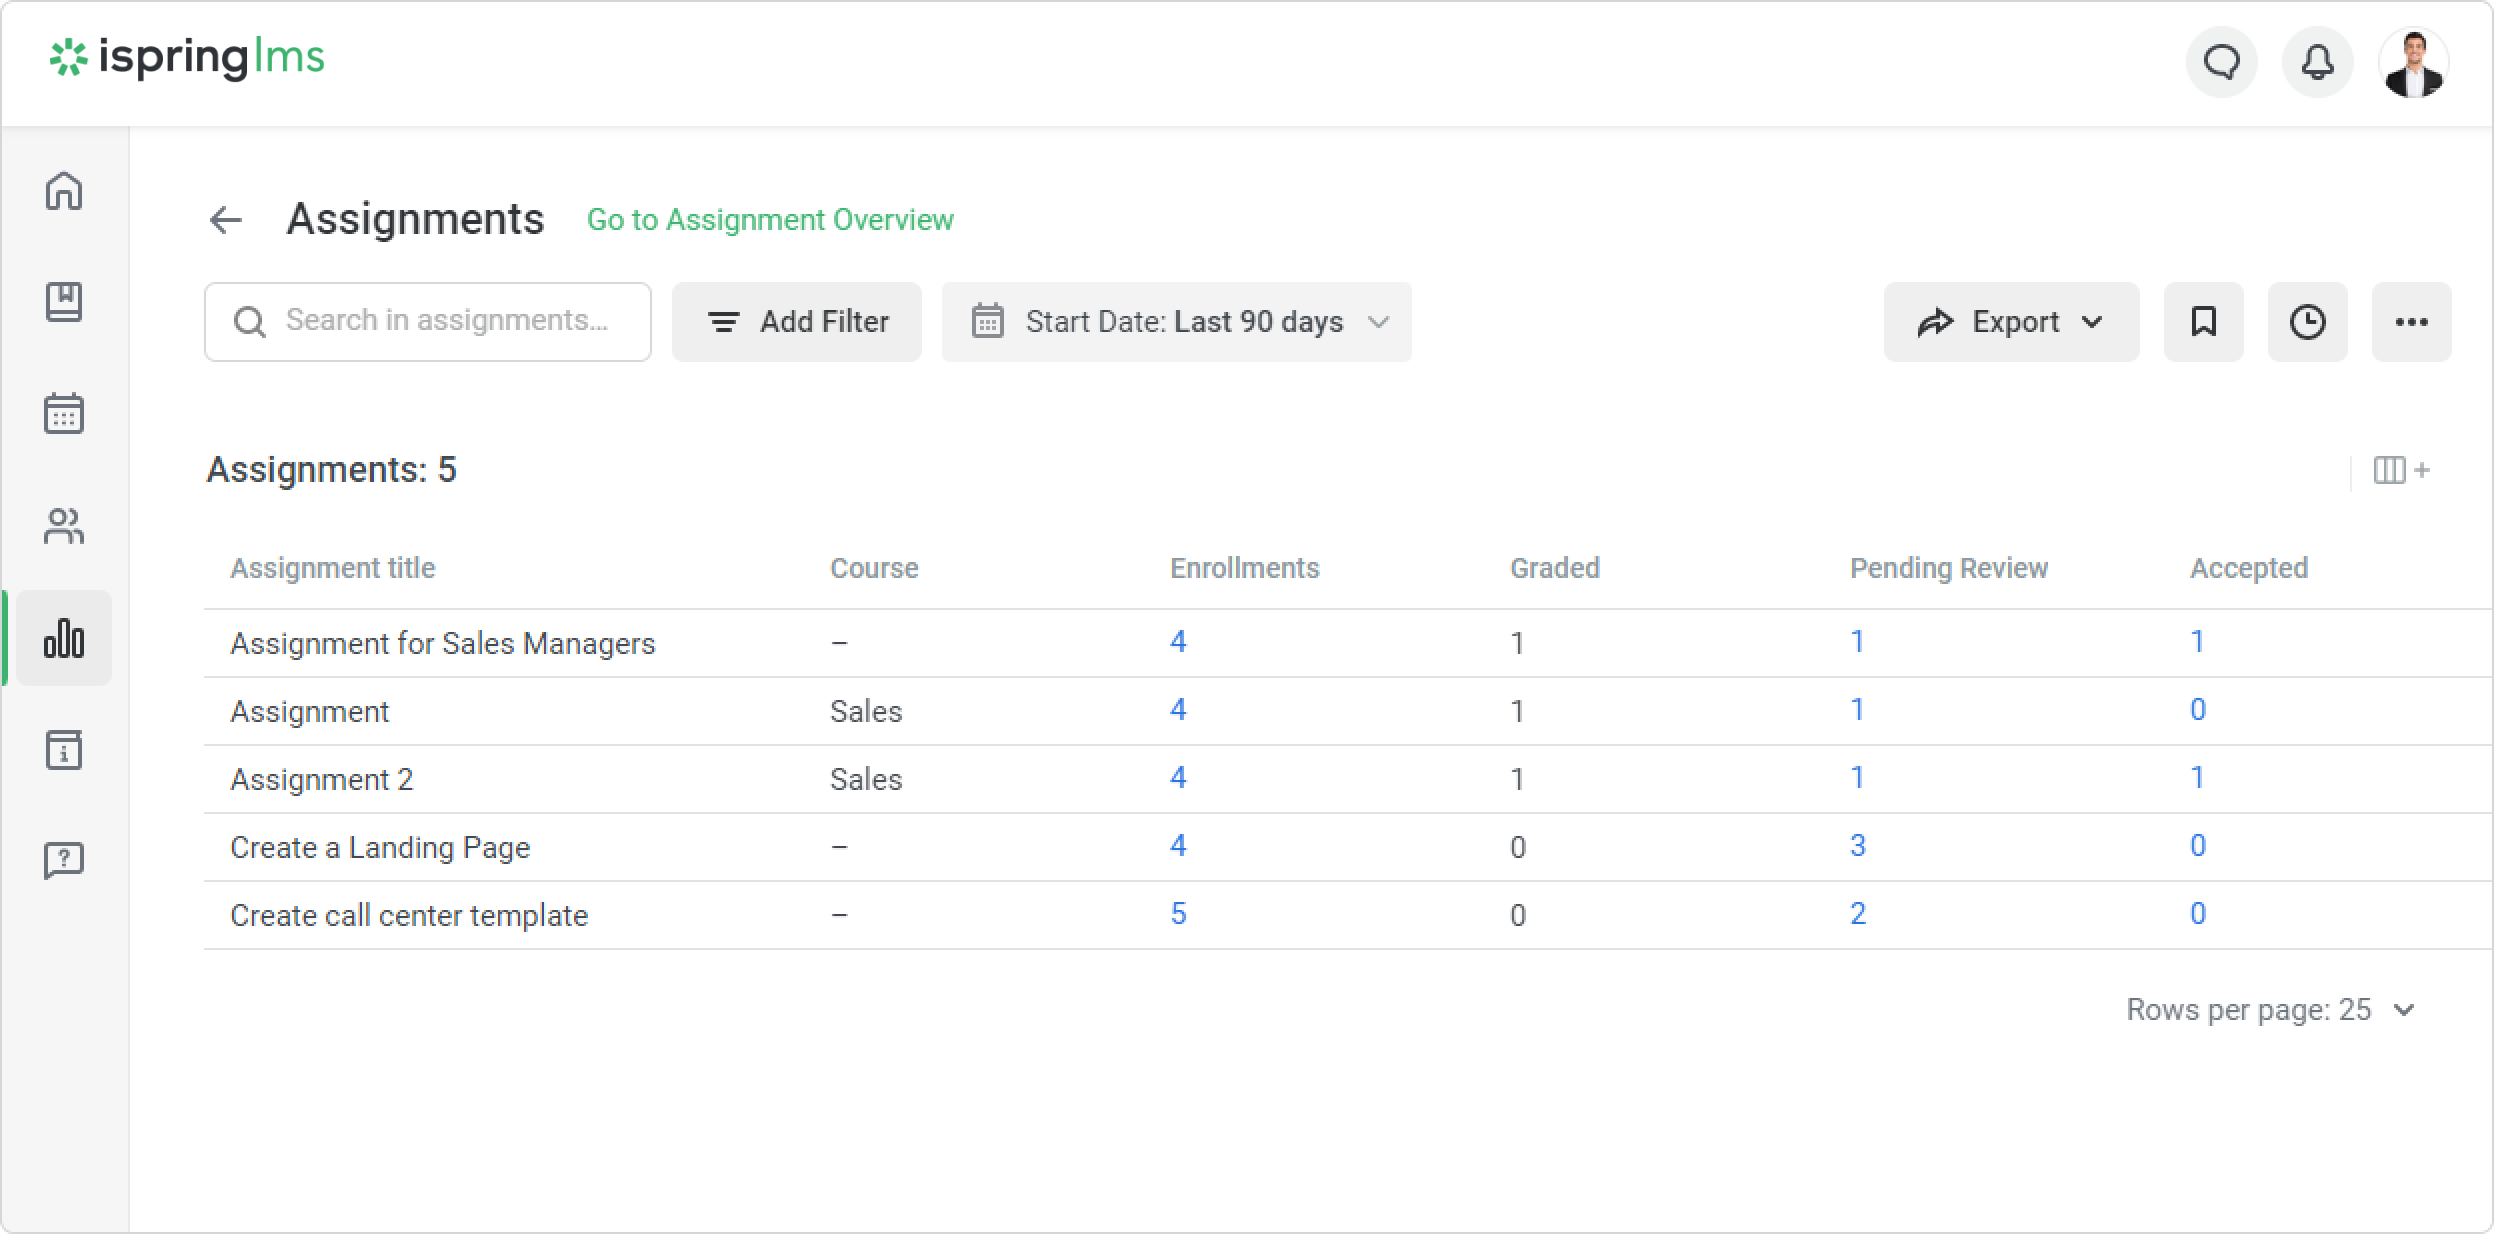Click the Add Filter button
The image size is (2494, 1234).
796,322
